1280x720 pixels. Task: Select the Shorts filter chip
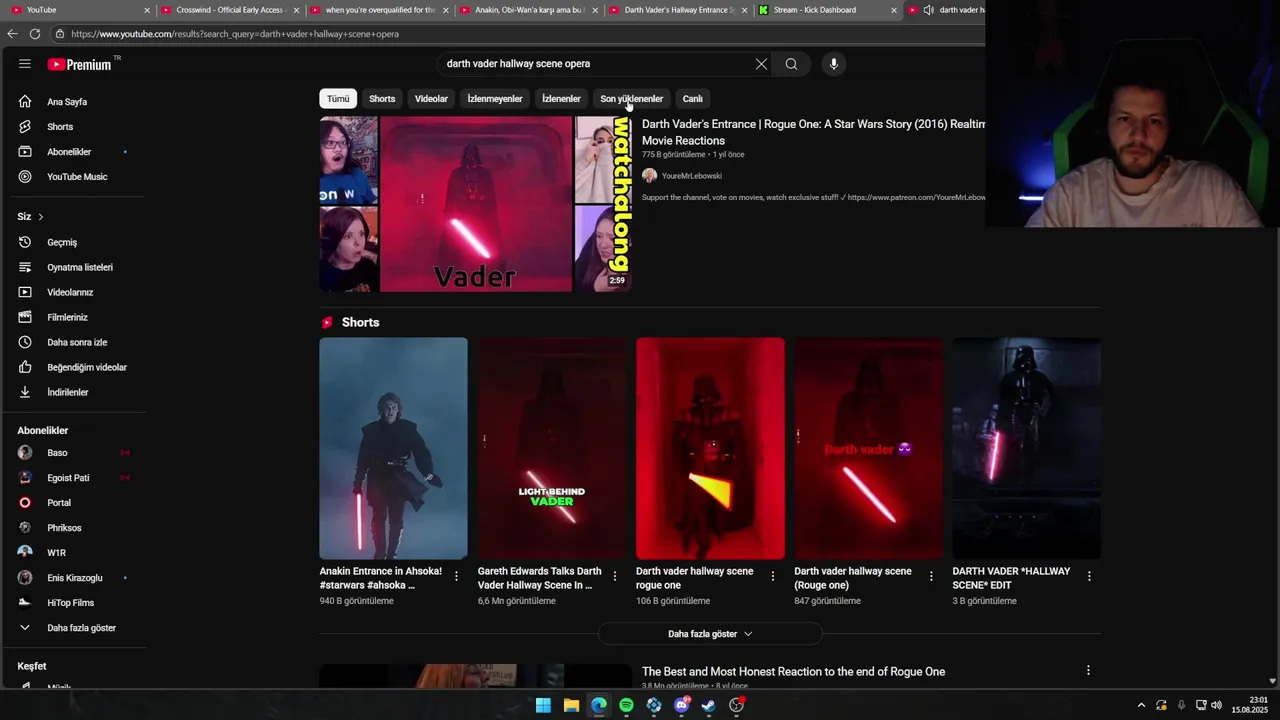click(382, 99)
